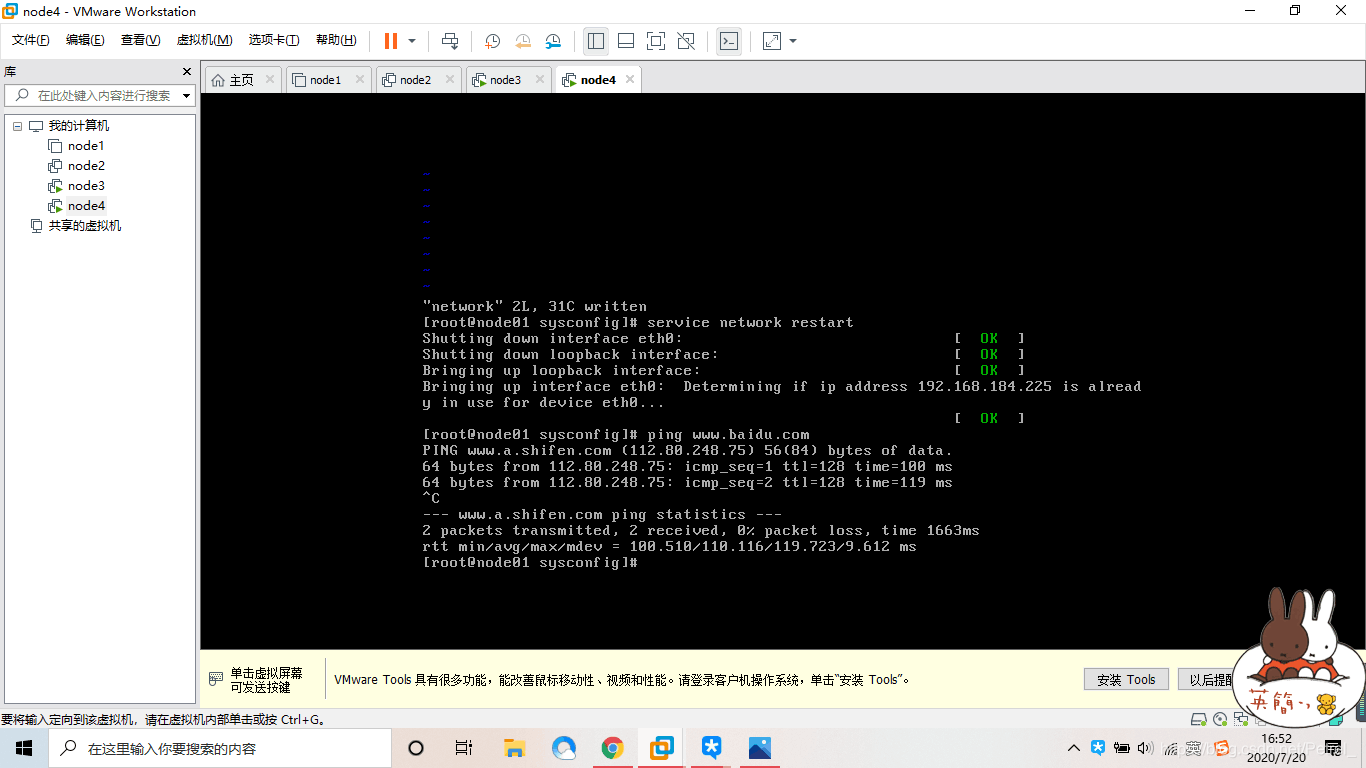Open the power options dropdown next to pause
This screenshot has width=1366, height=768.
pos(412,41)
